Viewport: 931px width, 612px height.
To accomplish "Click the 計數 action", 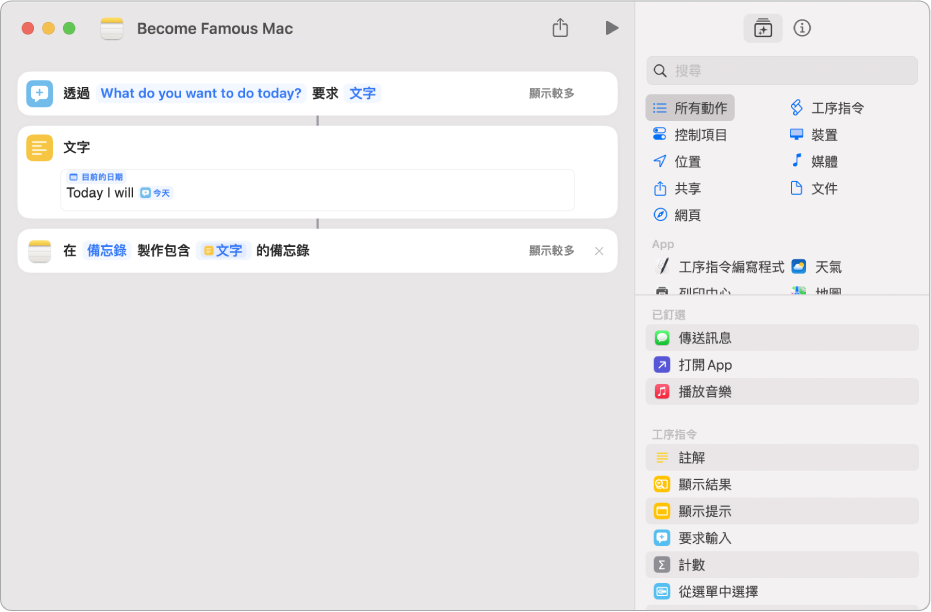I will pos(782,565).
